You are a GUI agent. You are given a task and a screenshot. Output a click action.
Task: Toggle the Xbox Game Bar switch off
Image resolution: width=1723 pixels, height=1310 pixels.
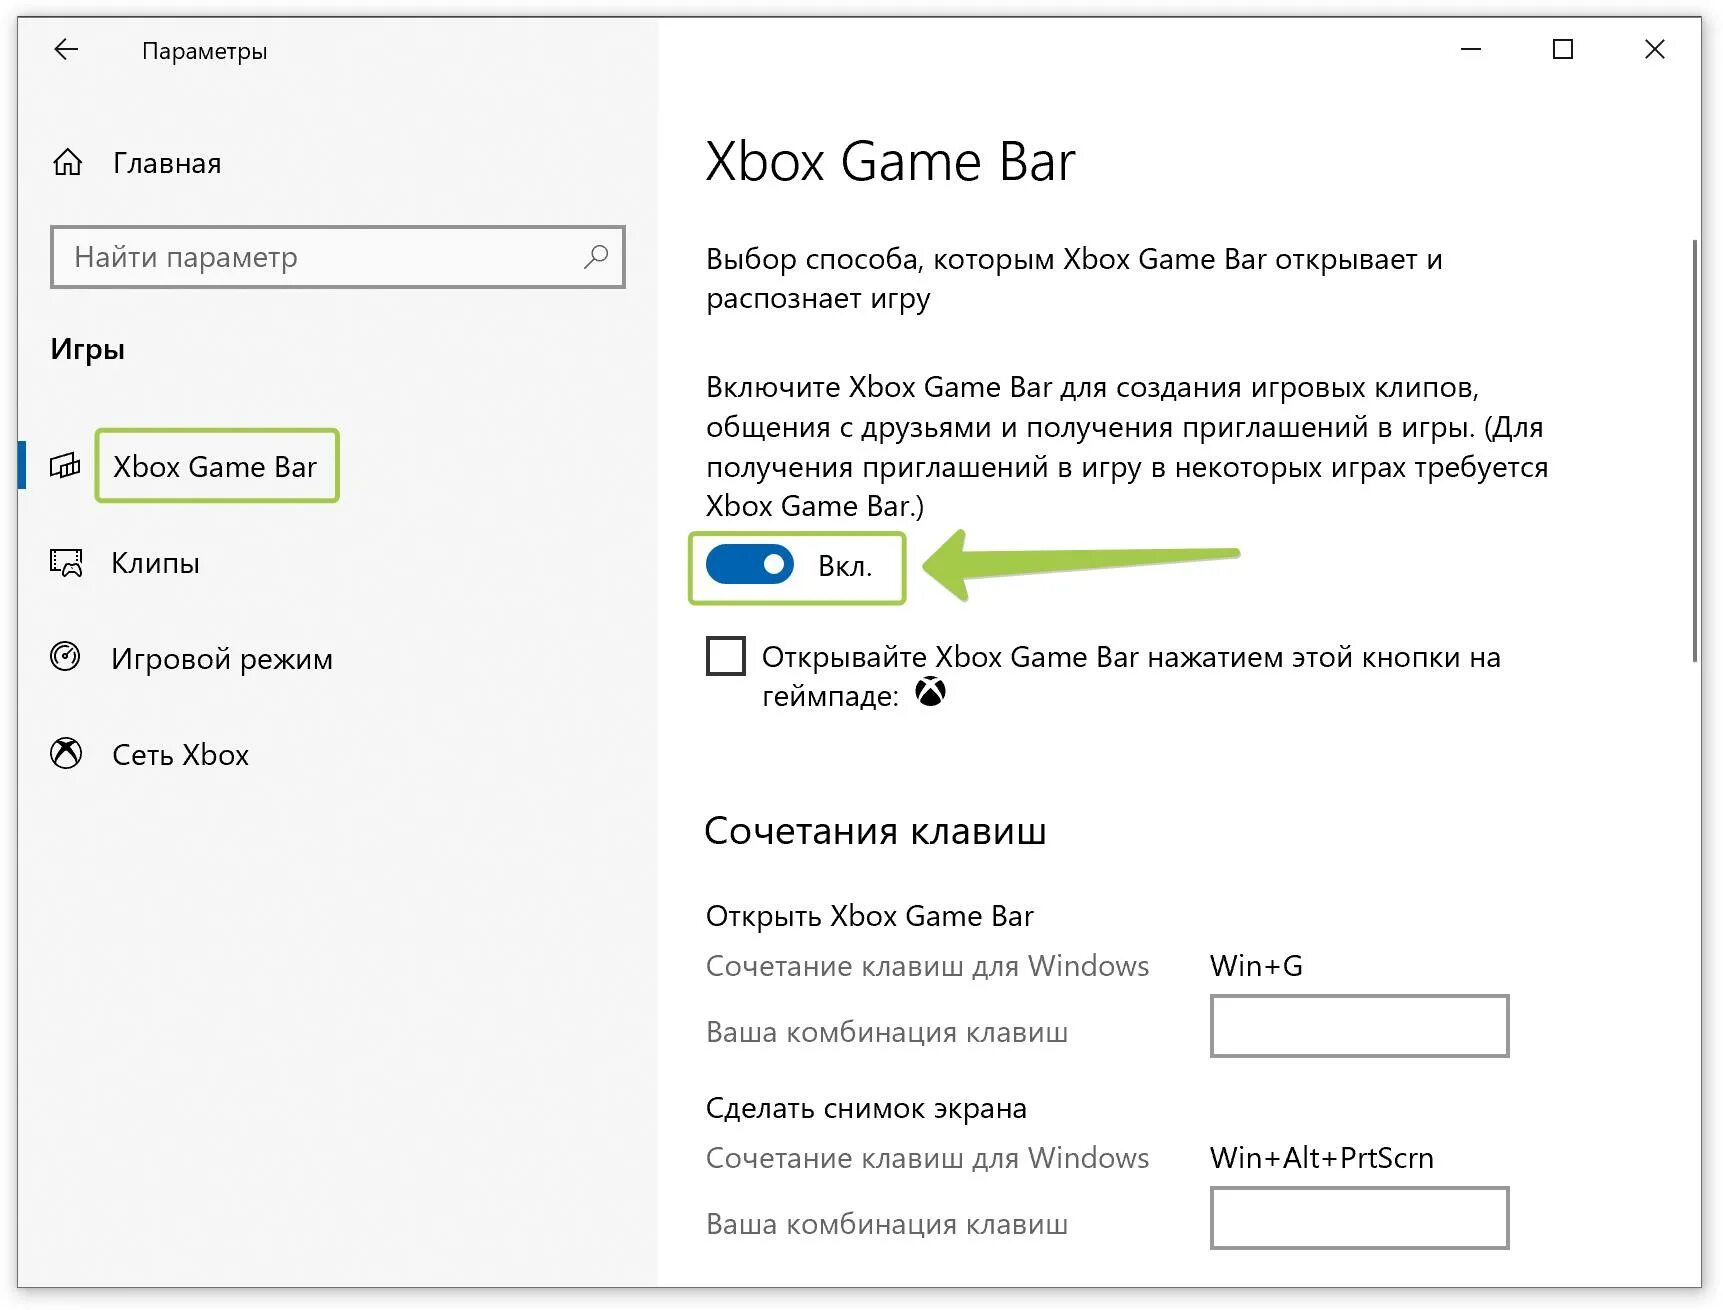click(749, 565)
